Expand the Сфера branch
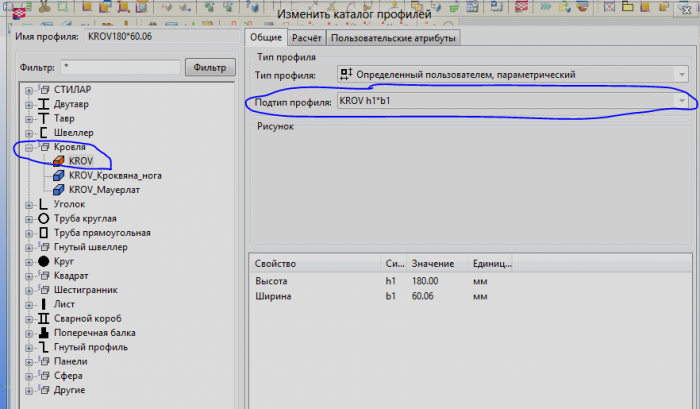Viewport: 700px width, 409px height. pyautogui.click(x=29, y=376)
